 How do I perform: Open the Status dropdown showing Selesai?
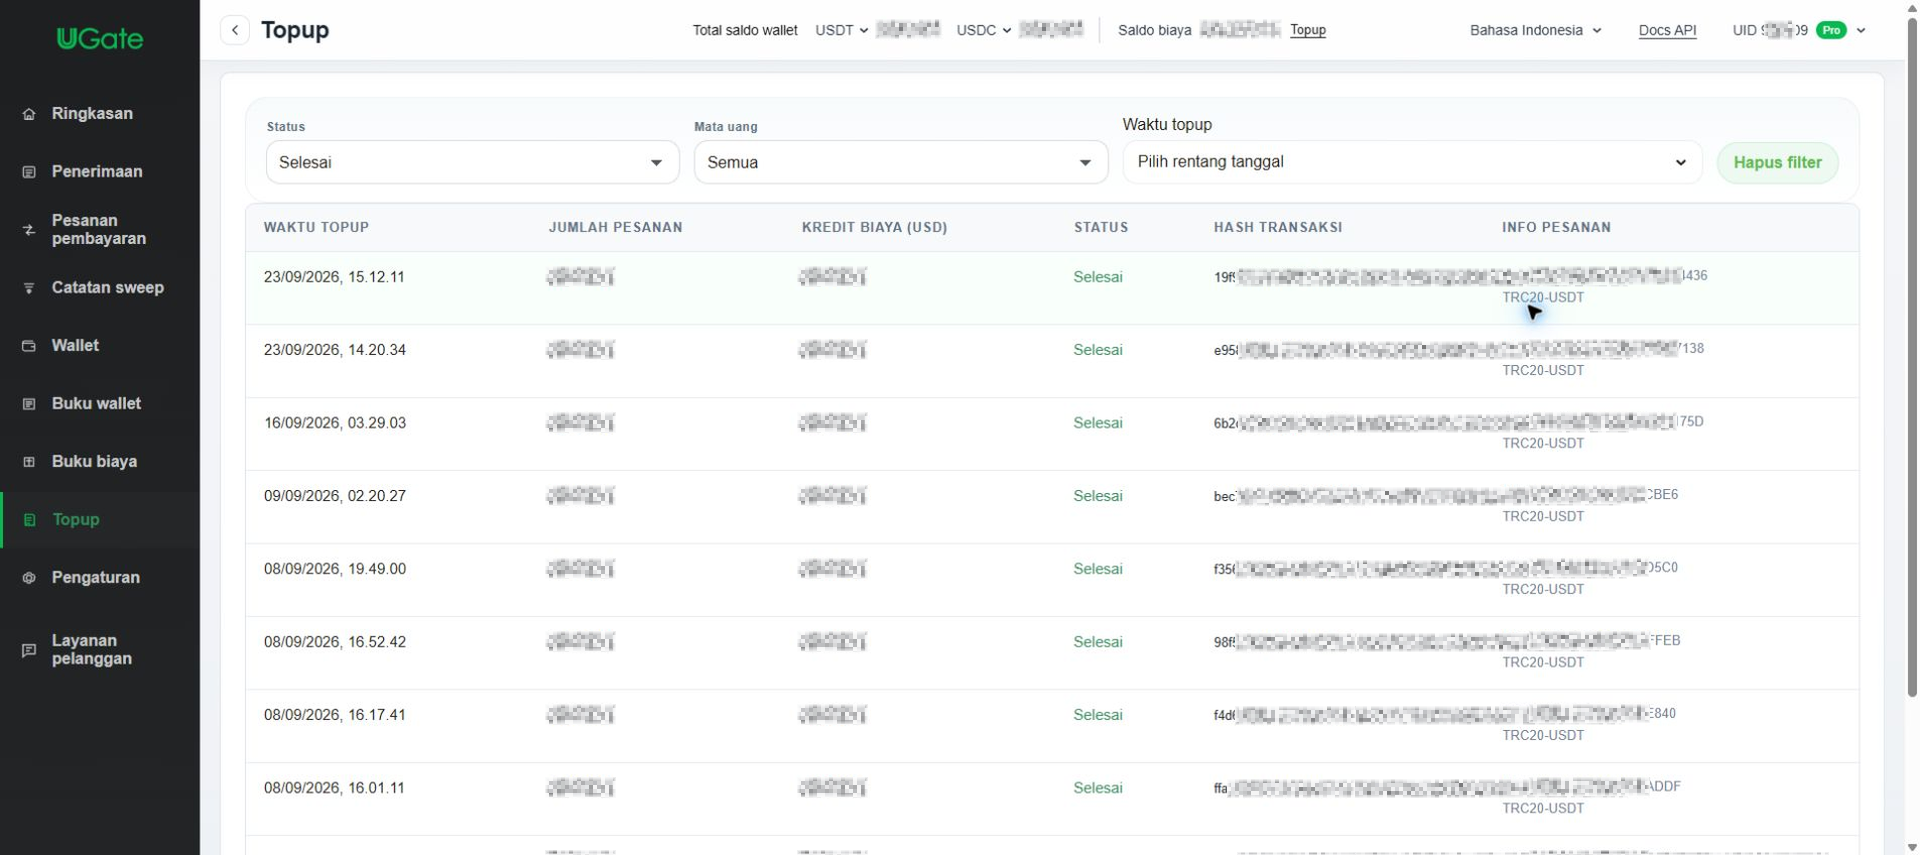pos(472,162)
